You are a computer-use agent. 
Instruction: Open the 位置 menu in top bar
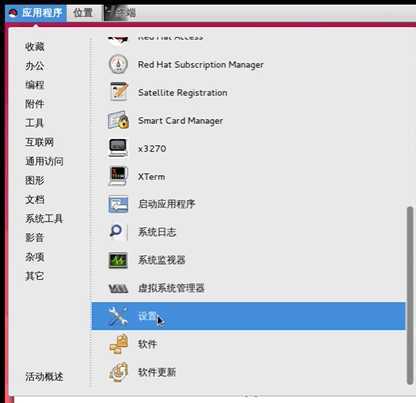pyautogui.click(x=83, y=13)
